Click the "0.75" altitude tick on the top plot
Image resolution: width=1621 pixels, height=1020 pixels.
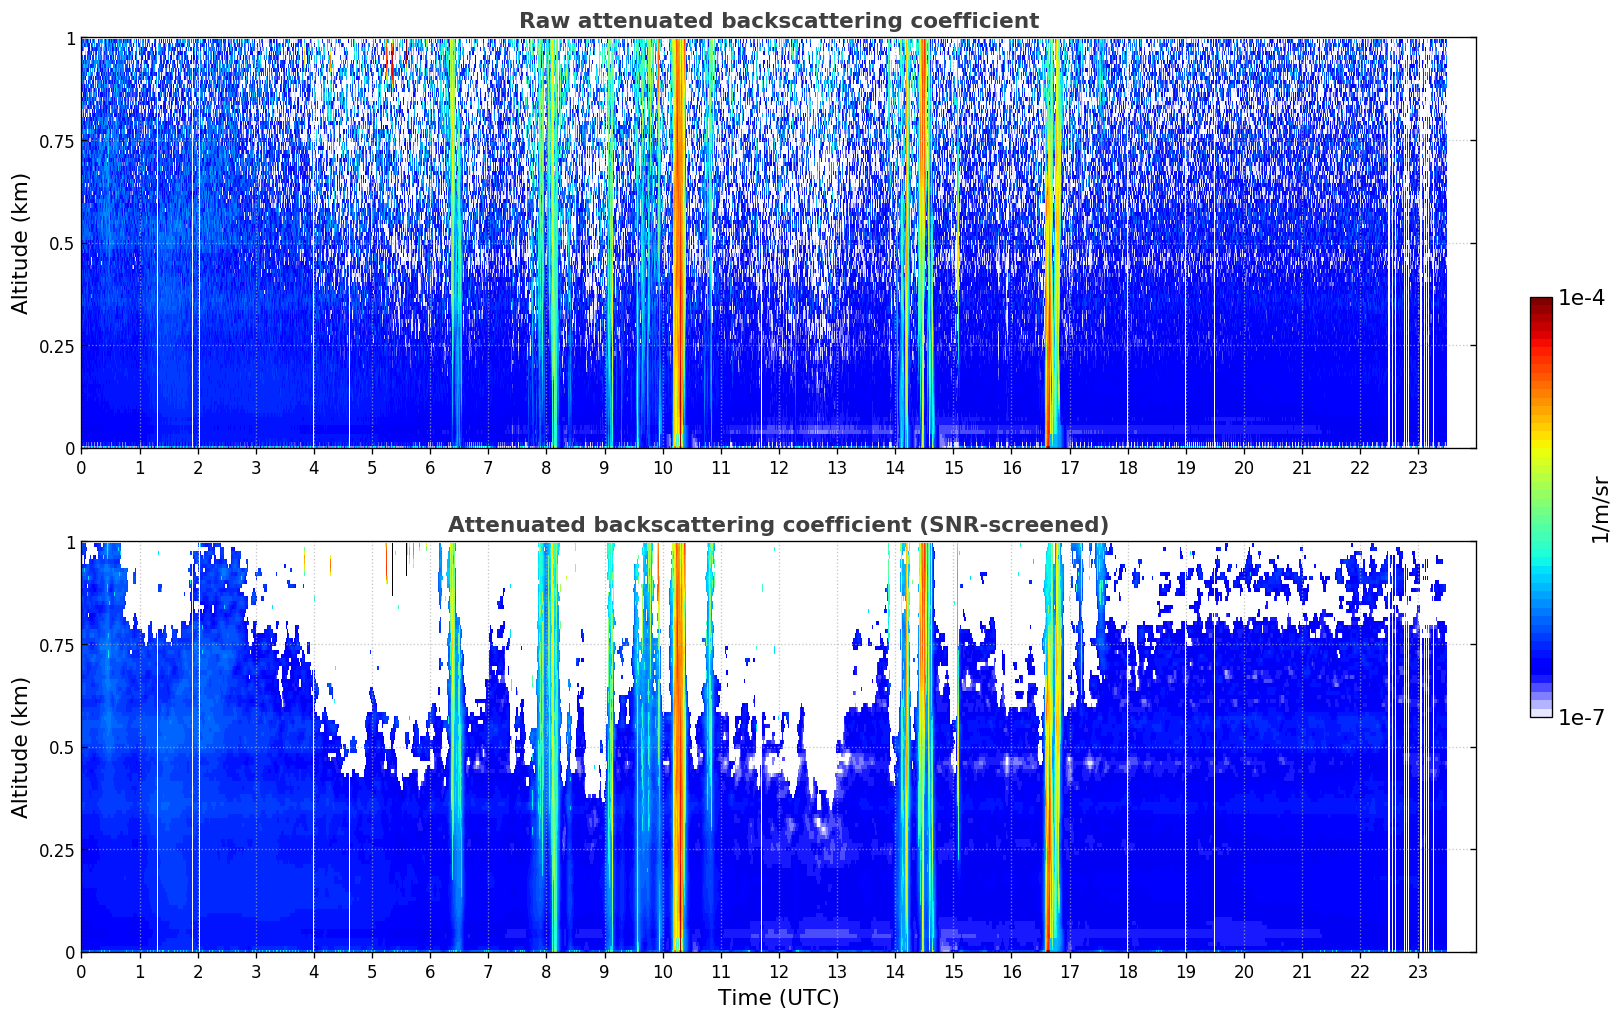coord(57,141)
